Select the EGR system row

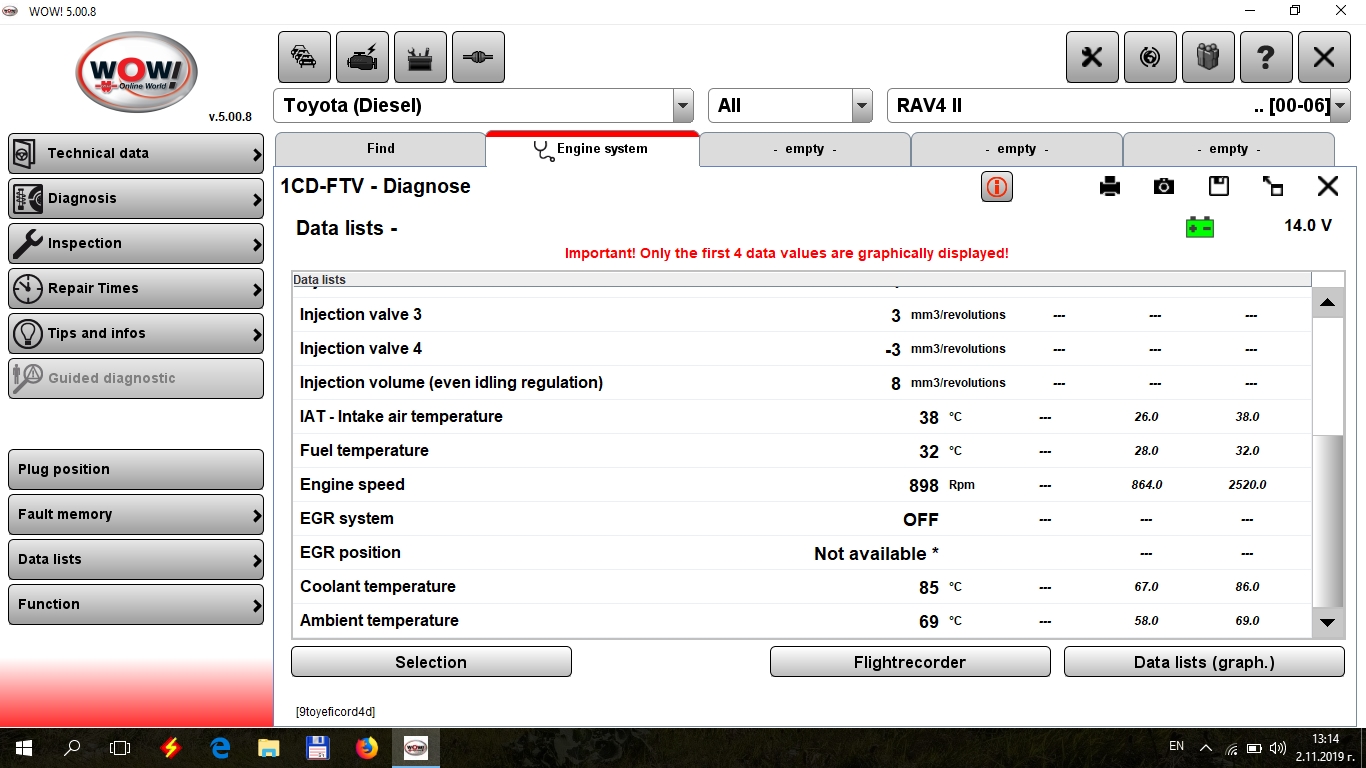pyautogui.click(x=801, y=519)
